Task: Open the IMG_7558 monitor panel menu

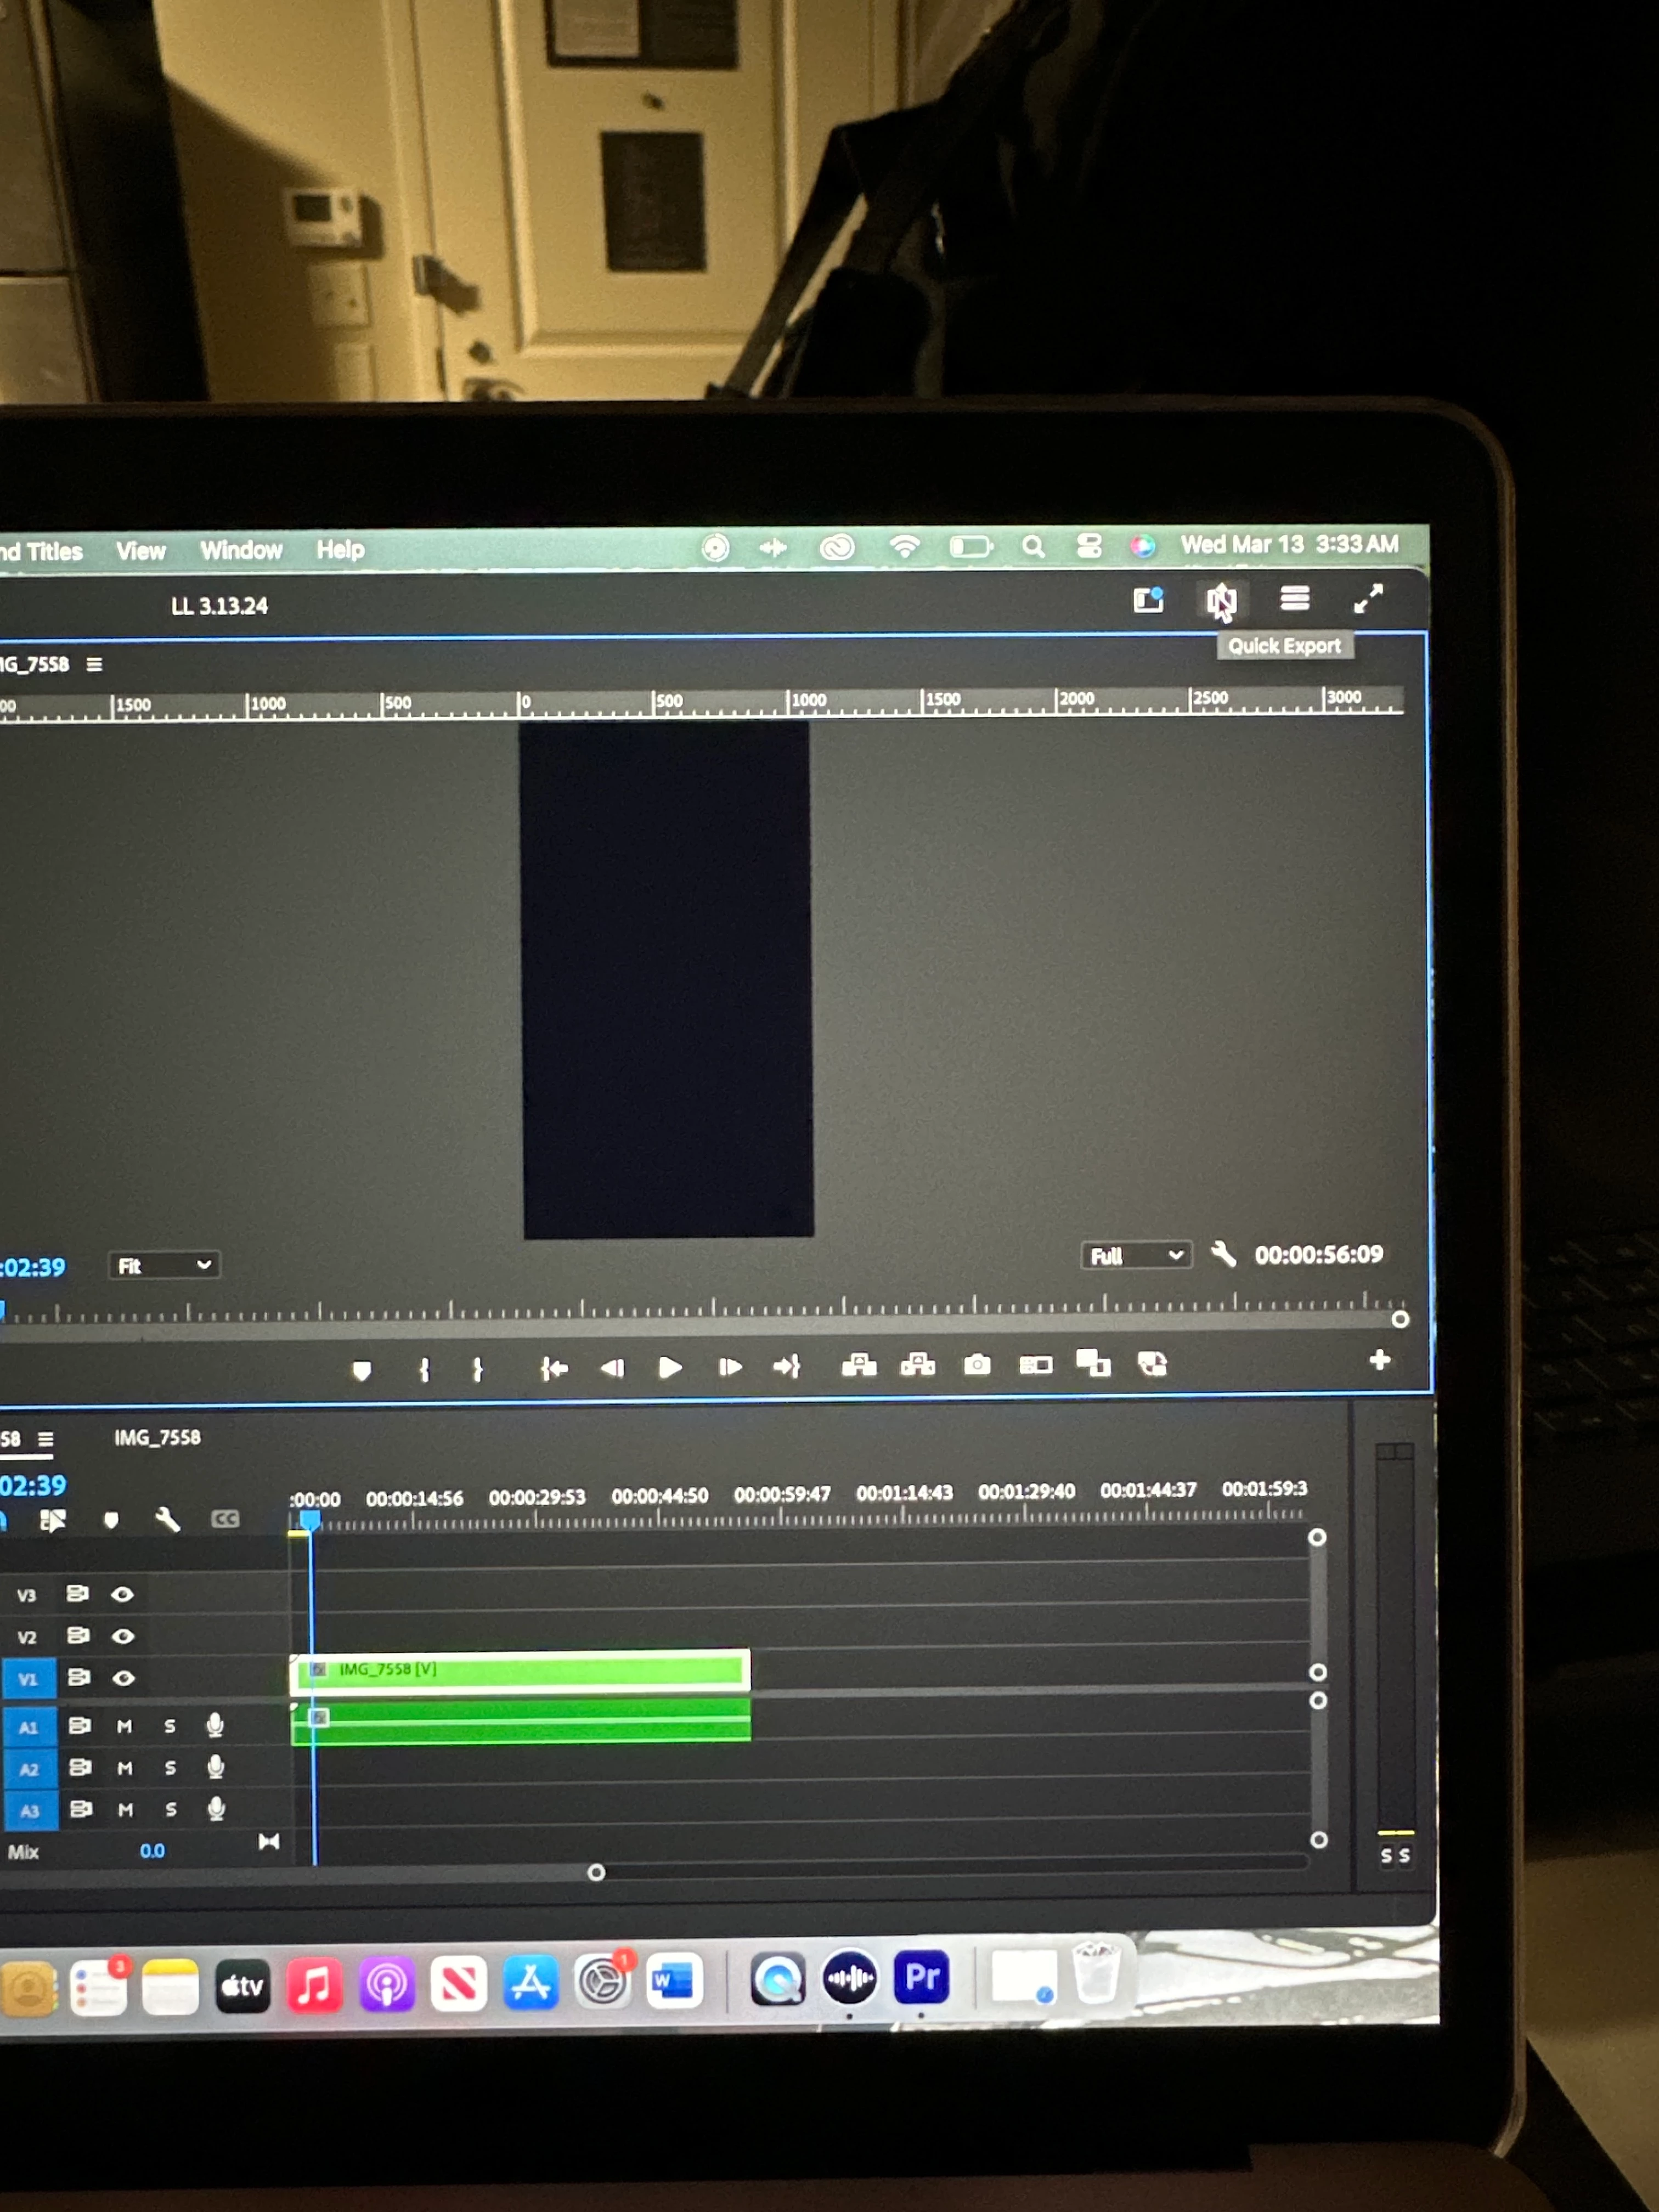Action: coord(94,664)
